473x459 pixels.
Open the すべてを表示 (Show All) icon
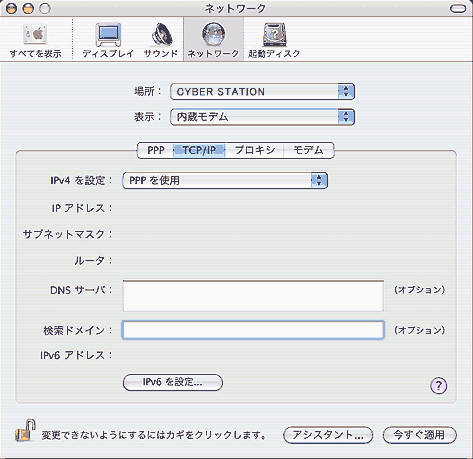click(35, 34)
